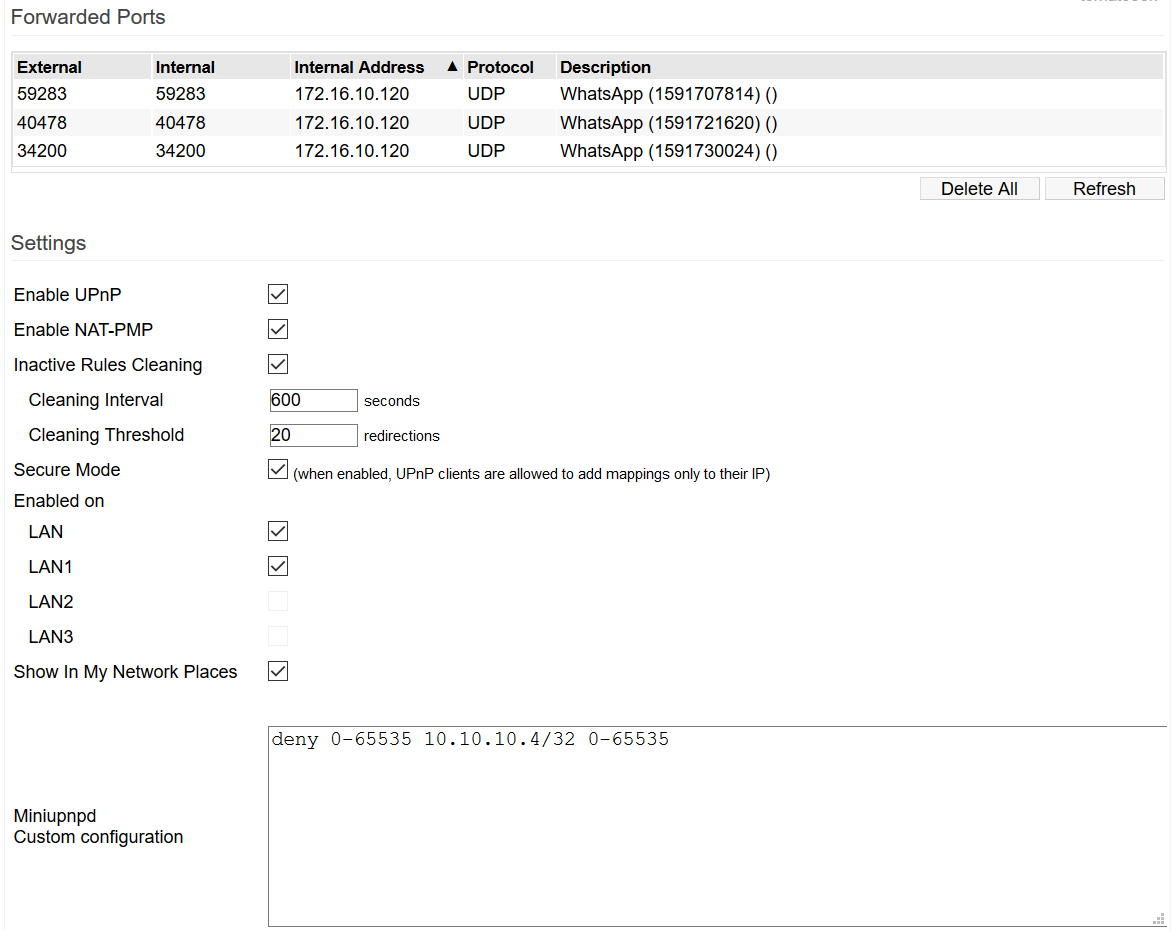Click the Cleaning Threshold label
The height and width of the screenshot is (931, 1171).
tap(106, 435)
